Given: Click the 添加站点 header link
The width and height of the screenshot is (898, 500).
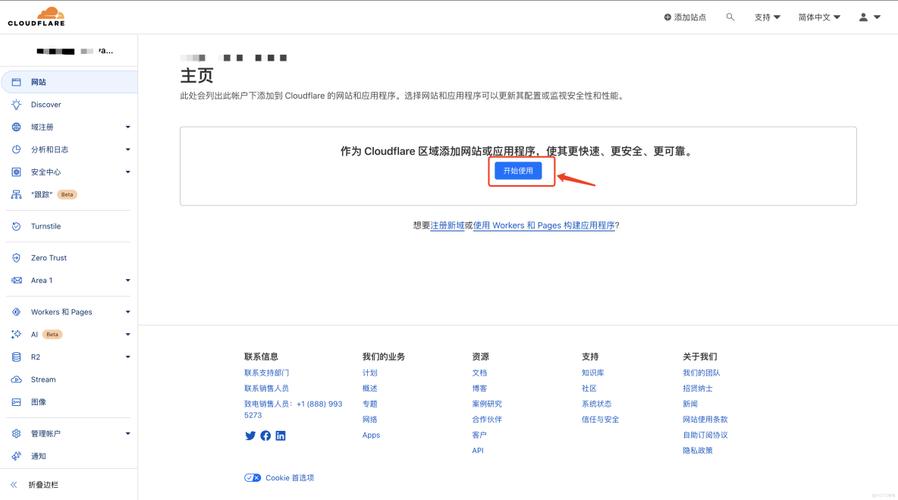Looking at the screenshot, I should click(x=685, y=17).
